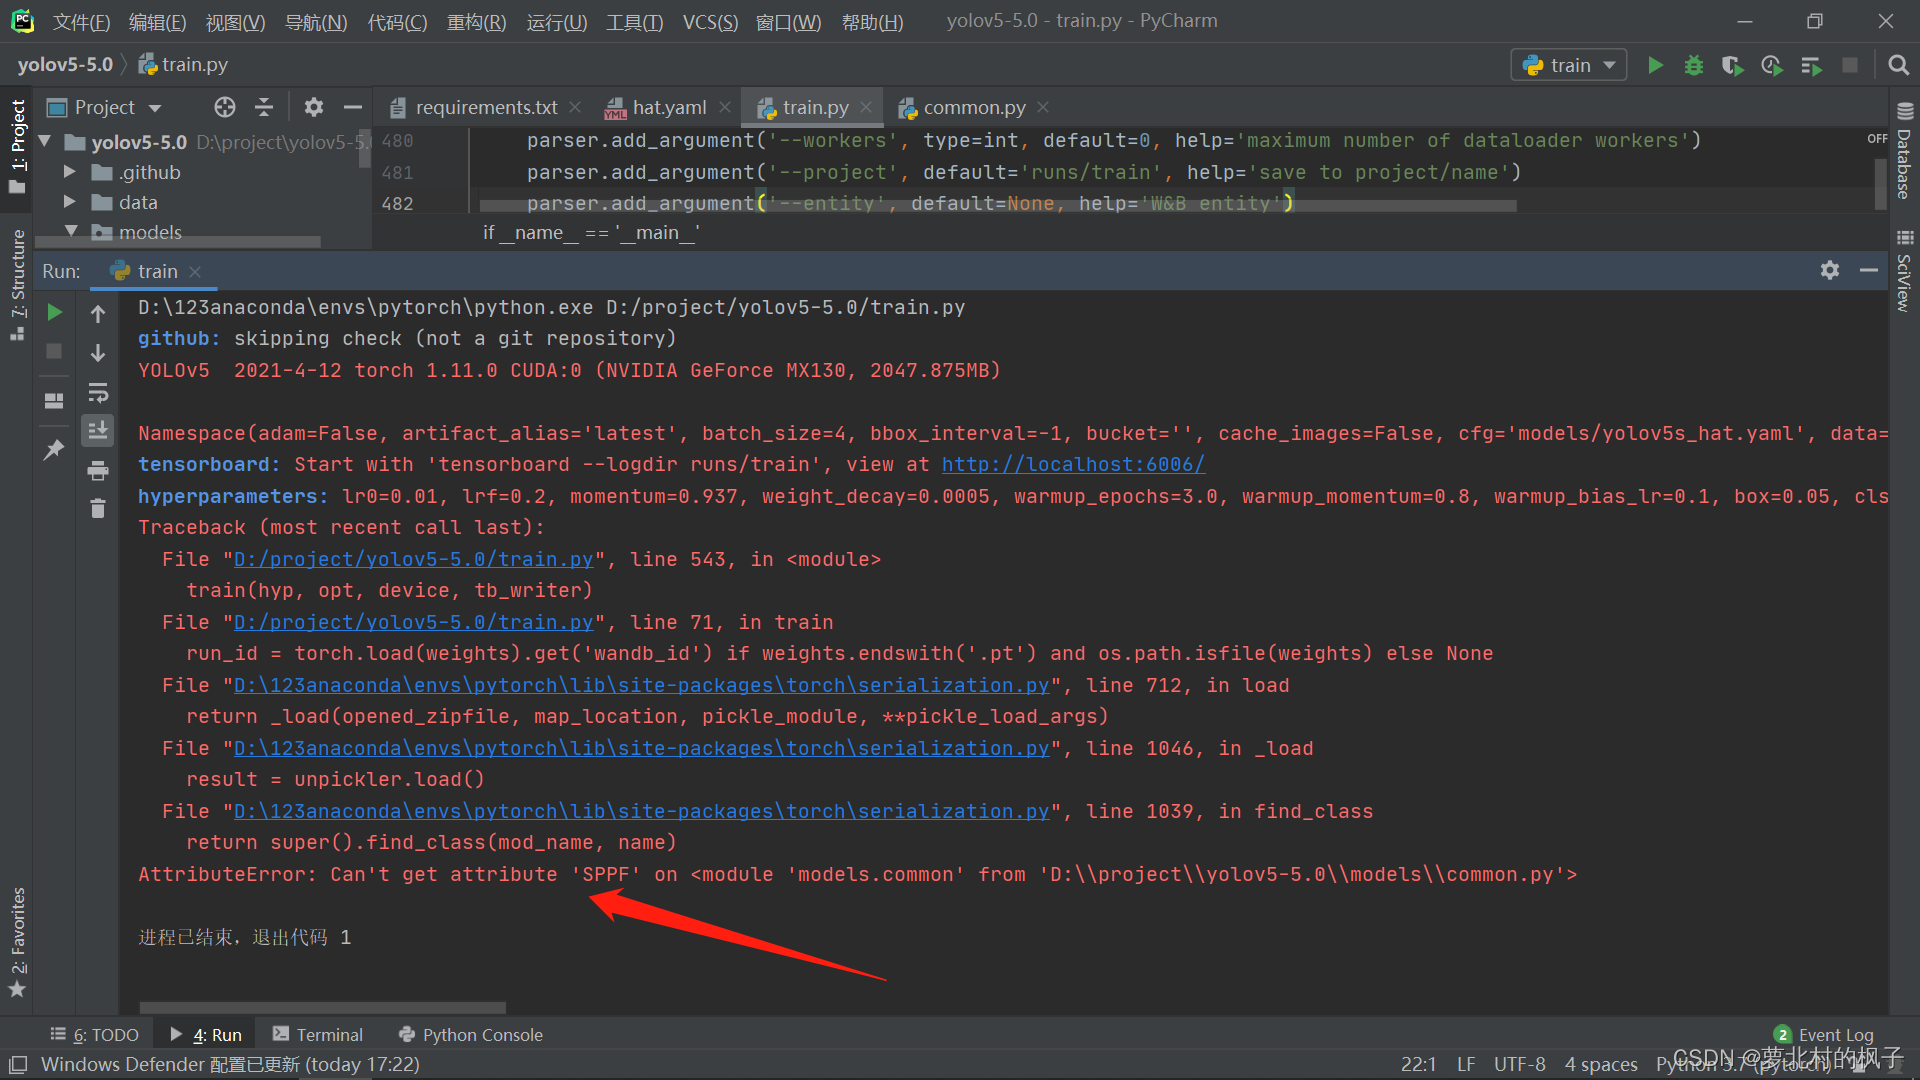Click the Debug bug icon
Image resolution: width=1920 pixels, height=1080 pixels.
point(1693,65)
